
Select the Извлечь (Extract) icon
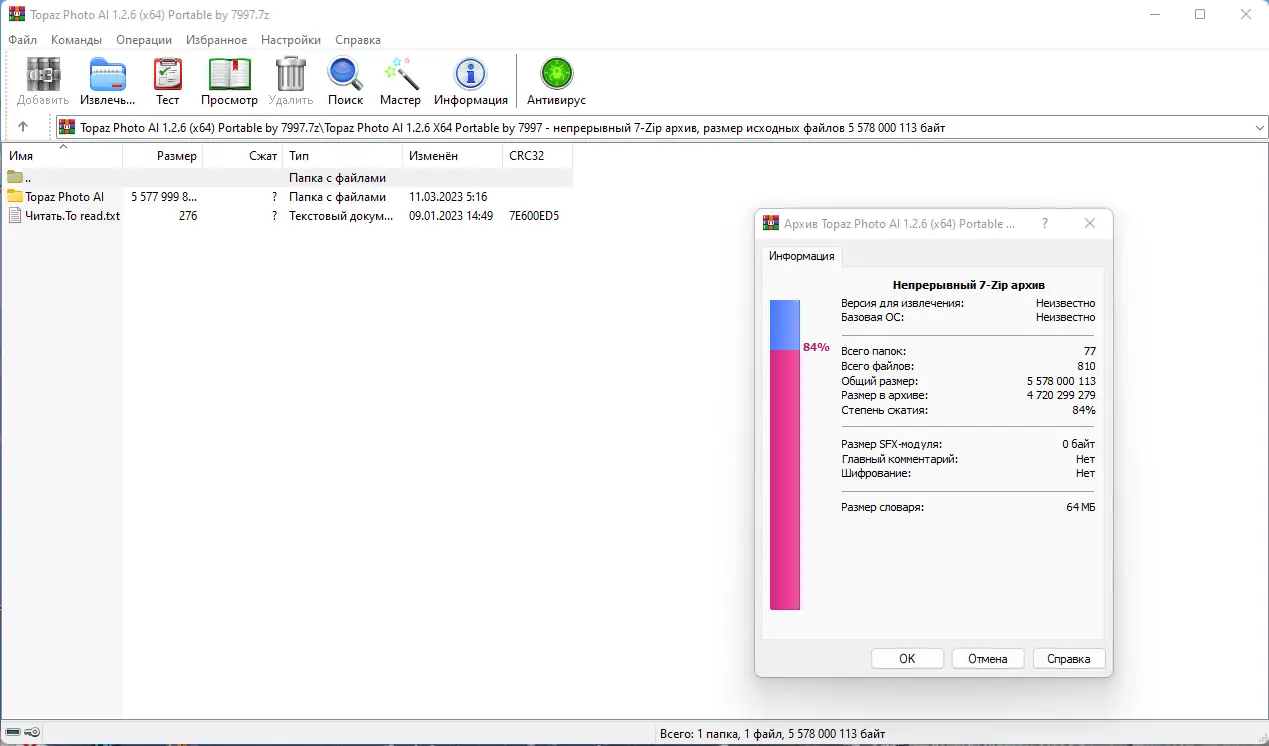106,75
